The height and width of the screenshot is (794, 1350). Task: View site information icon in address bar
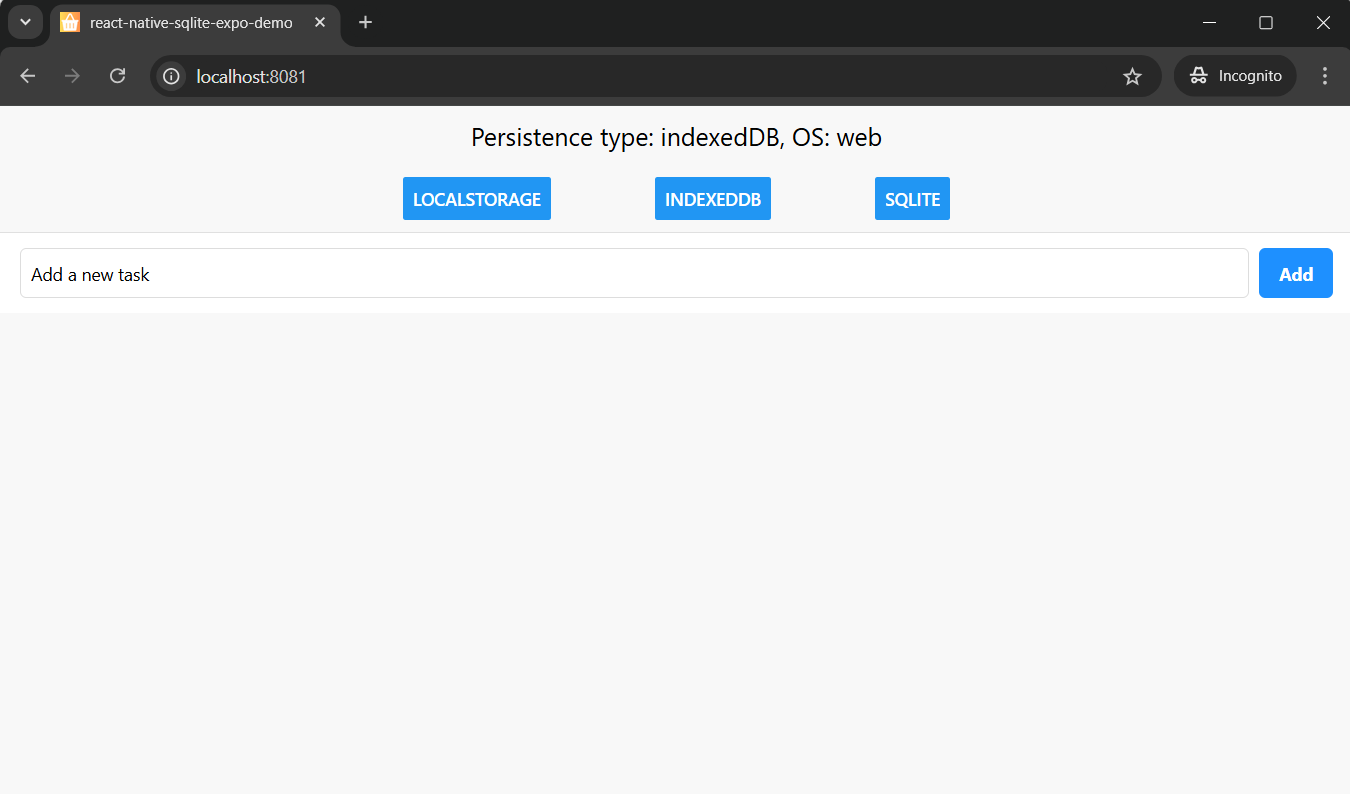(171, 76)
